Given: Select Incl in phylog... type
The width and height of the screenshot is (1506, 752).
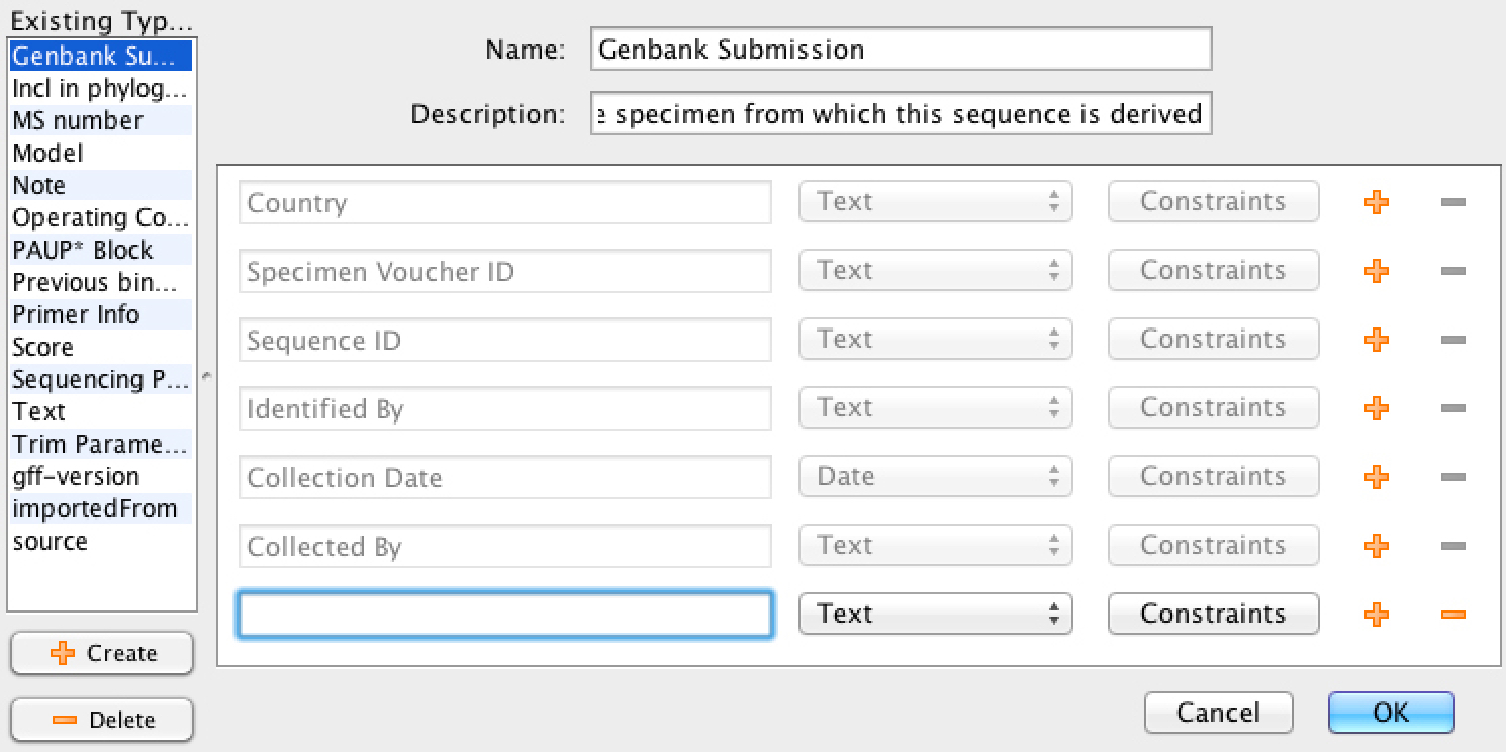Looking at the screenshot, I should [x=101, y=89].
